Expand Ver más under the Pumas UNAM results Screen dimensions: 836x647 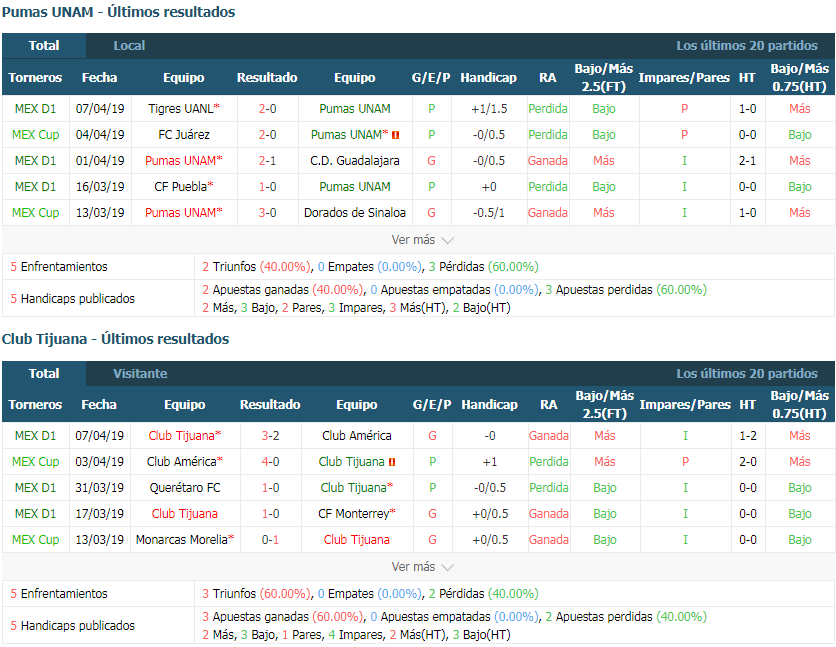pos(422,240)
